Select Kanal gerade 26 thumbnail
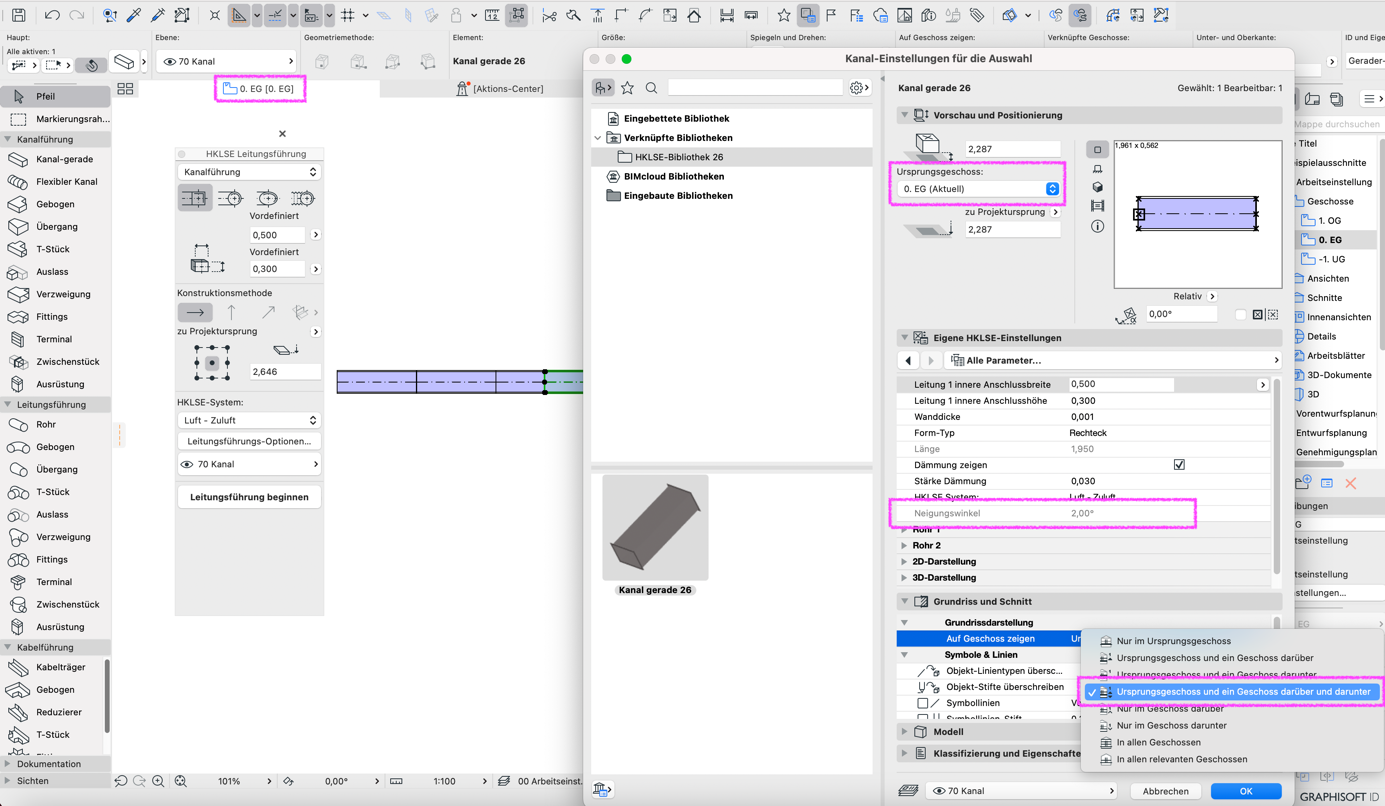The image size is (1385, 806). pyautogui.click(x=655, y=528)
